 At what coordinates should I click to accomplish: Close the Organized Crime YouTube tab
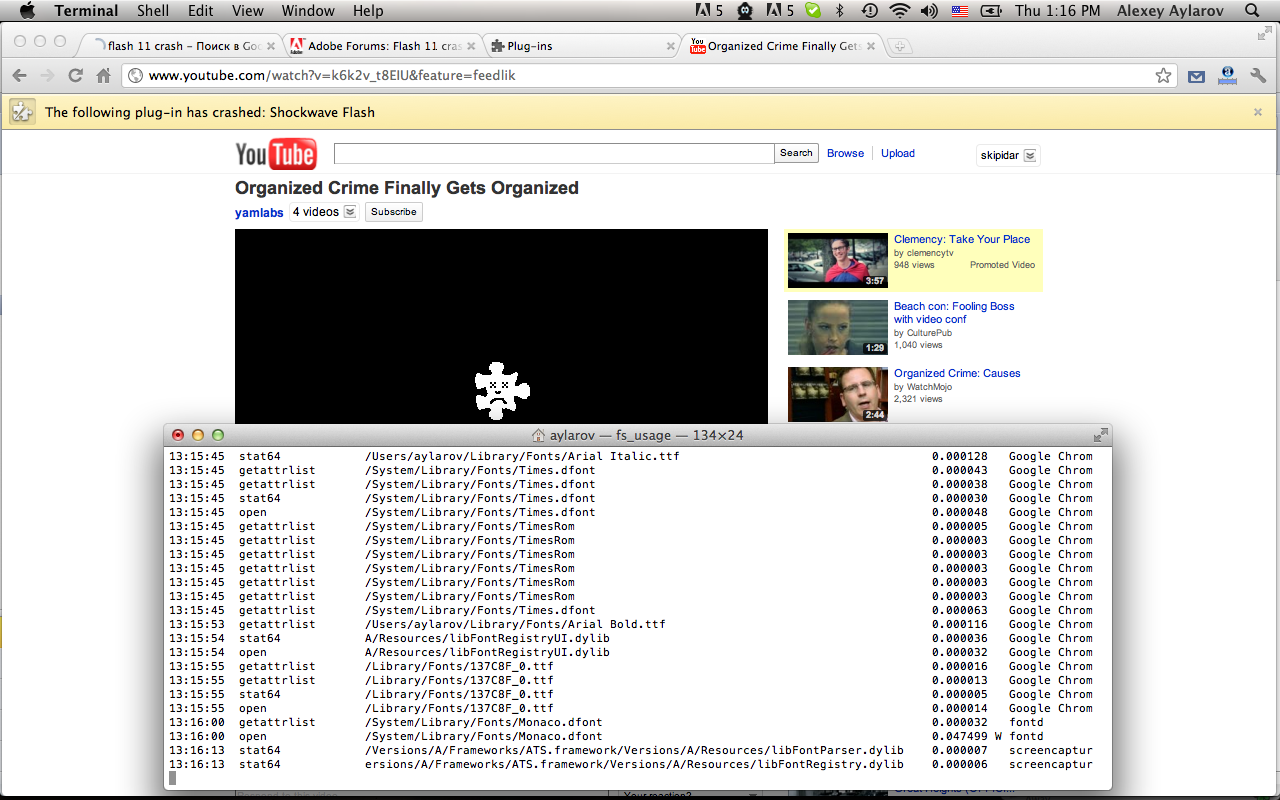(x=871, y=46)
